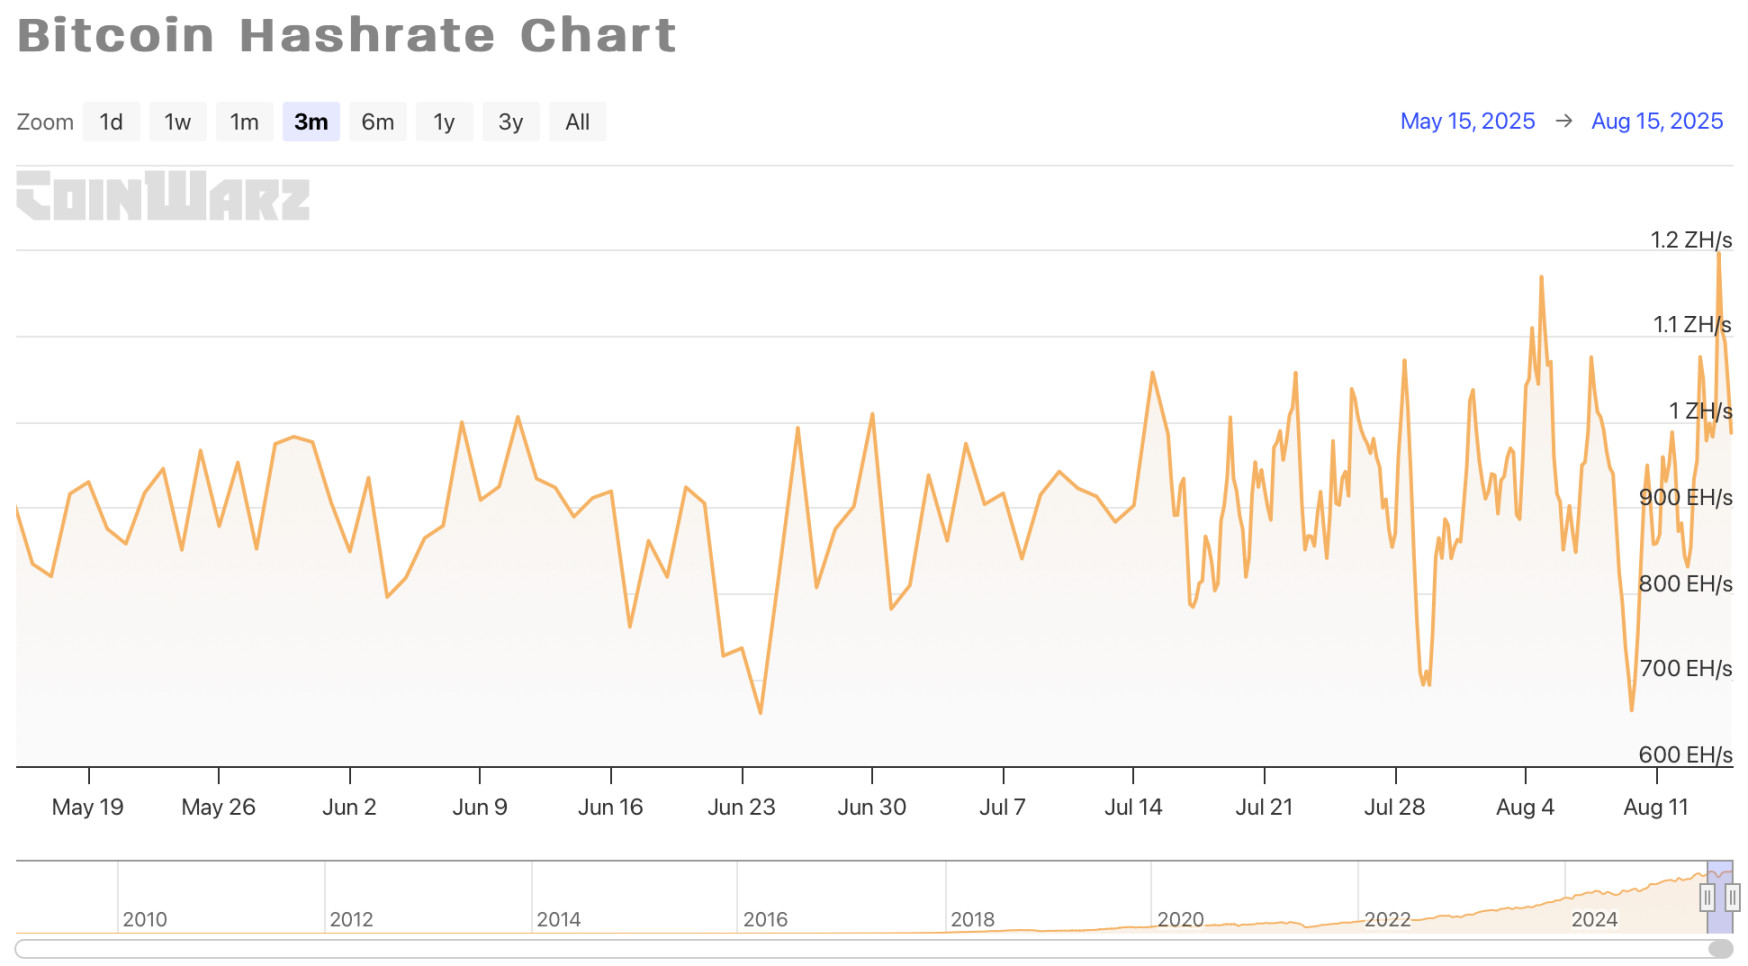Click the active 3m zoom button
1748x966 pixels.
click(x=311, y=122)
